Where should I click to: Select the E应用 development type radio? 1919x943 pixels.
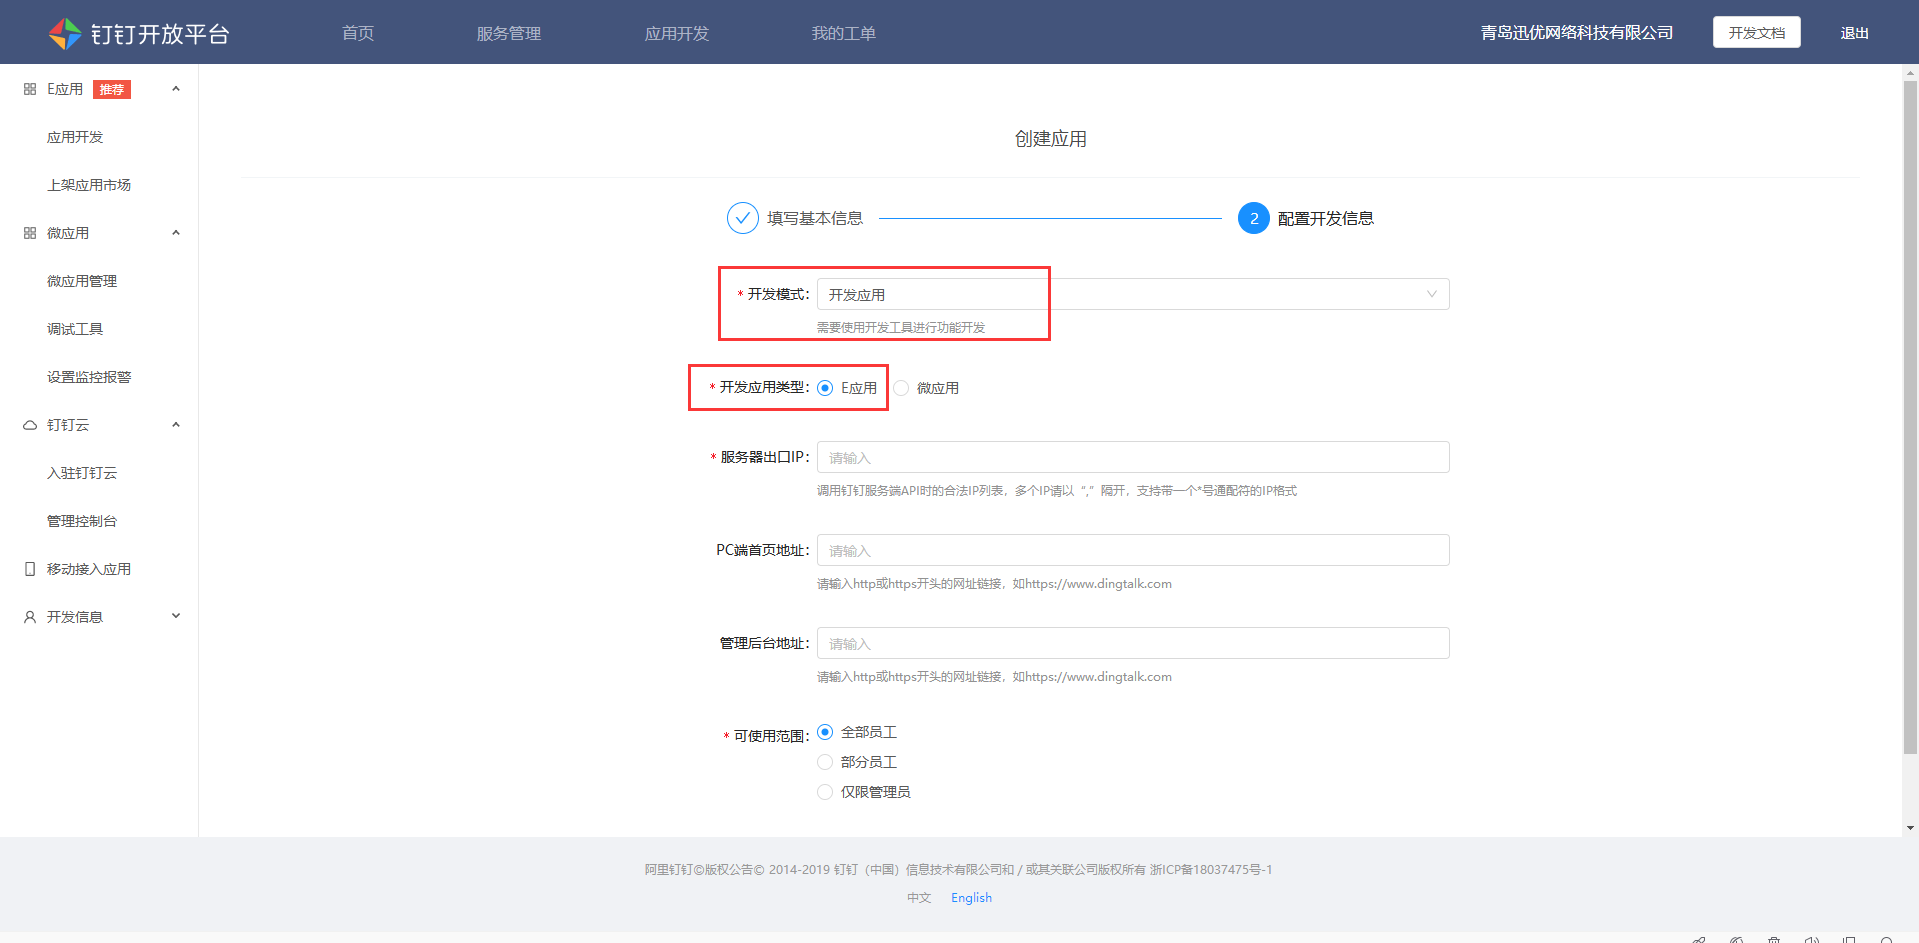tap(824, 388)
